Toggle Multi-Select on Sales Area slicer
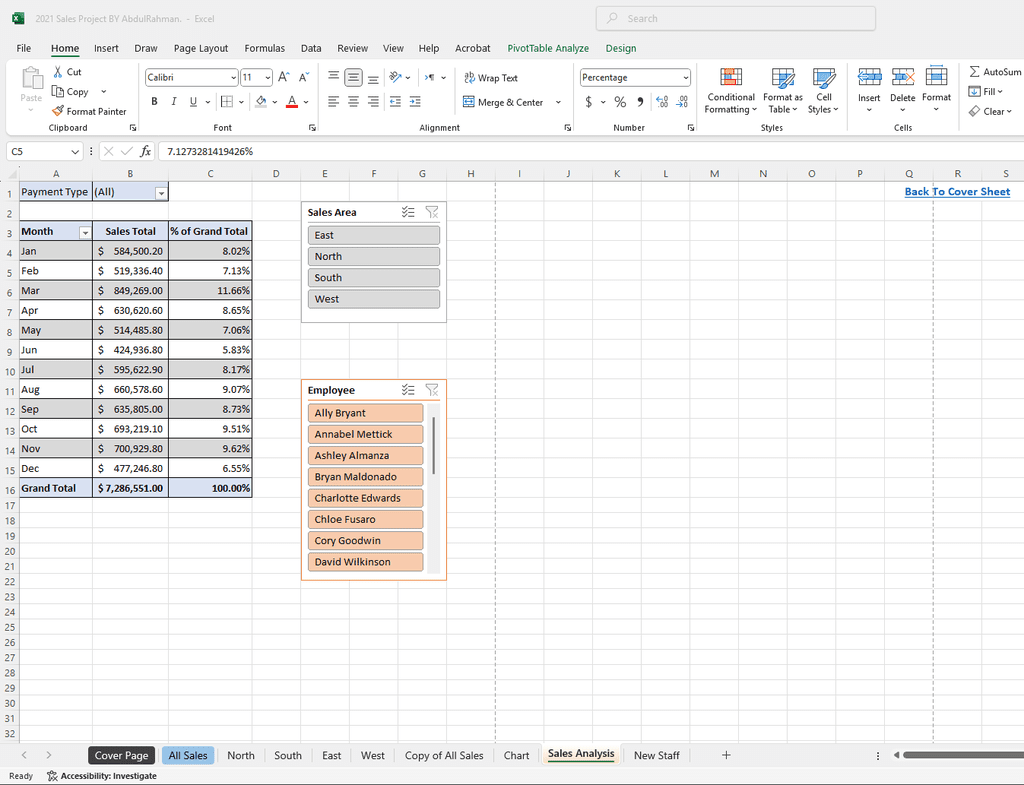 (408, 212)
